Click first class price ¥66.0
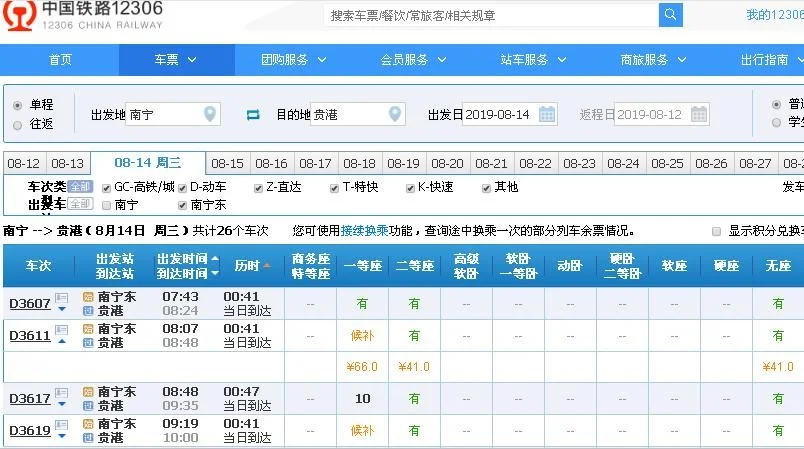Image resolution: width=804 pixels, height=449 pixels. tap(361, 367)
